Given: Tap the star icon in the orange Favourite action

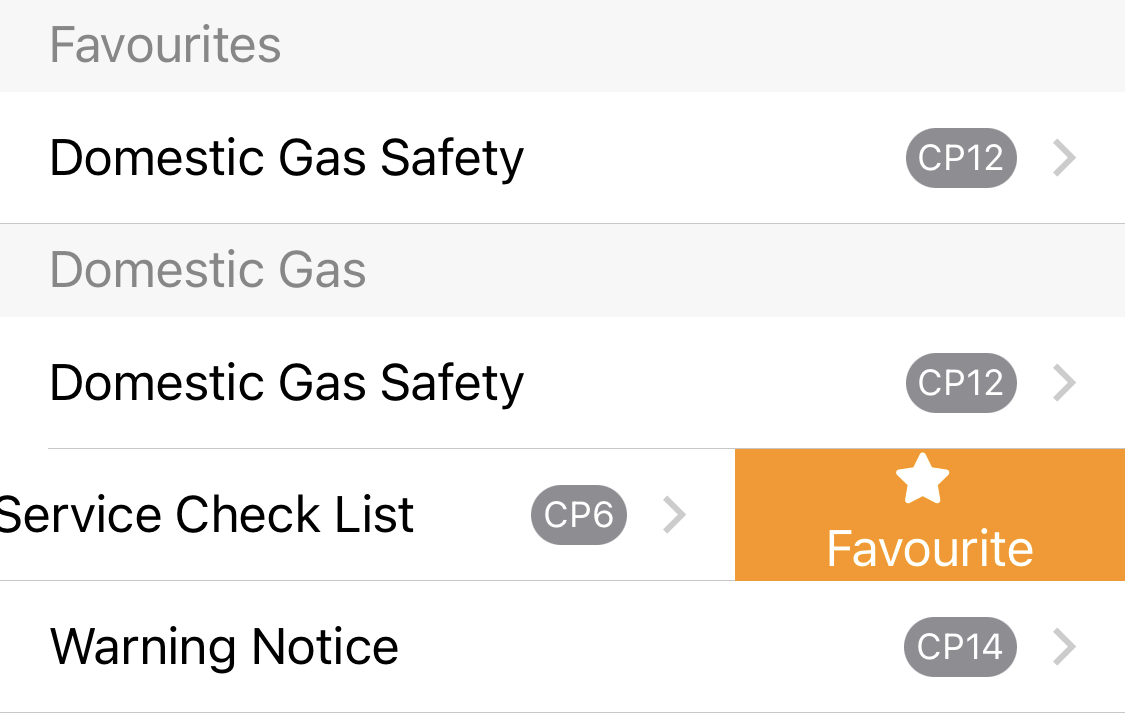Looking at the screenshot, I should [x=923, y=478].
